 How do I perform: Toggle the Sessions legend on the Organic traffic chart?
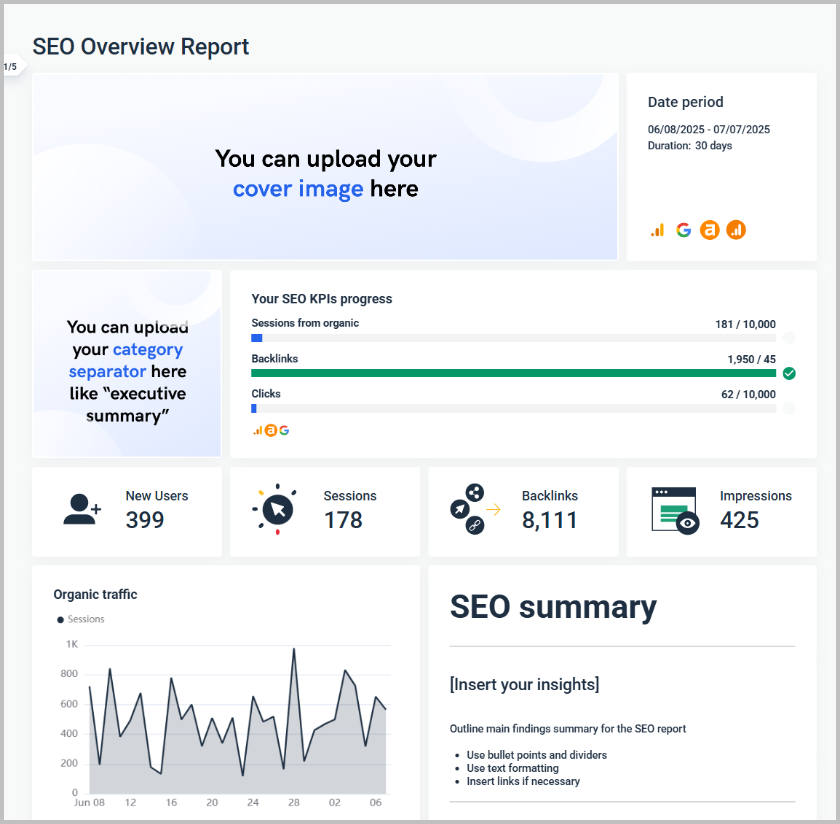(x=80, y=619)
